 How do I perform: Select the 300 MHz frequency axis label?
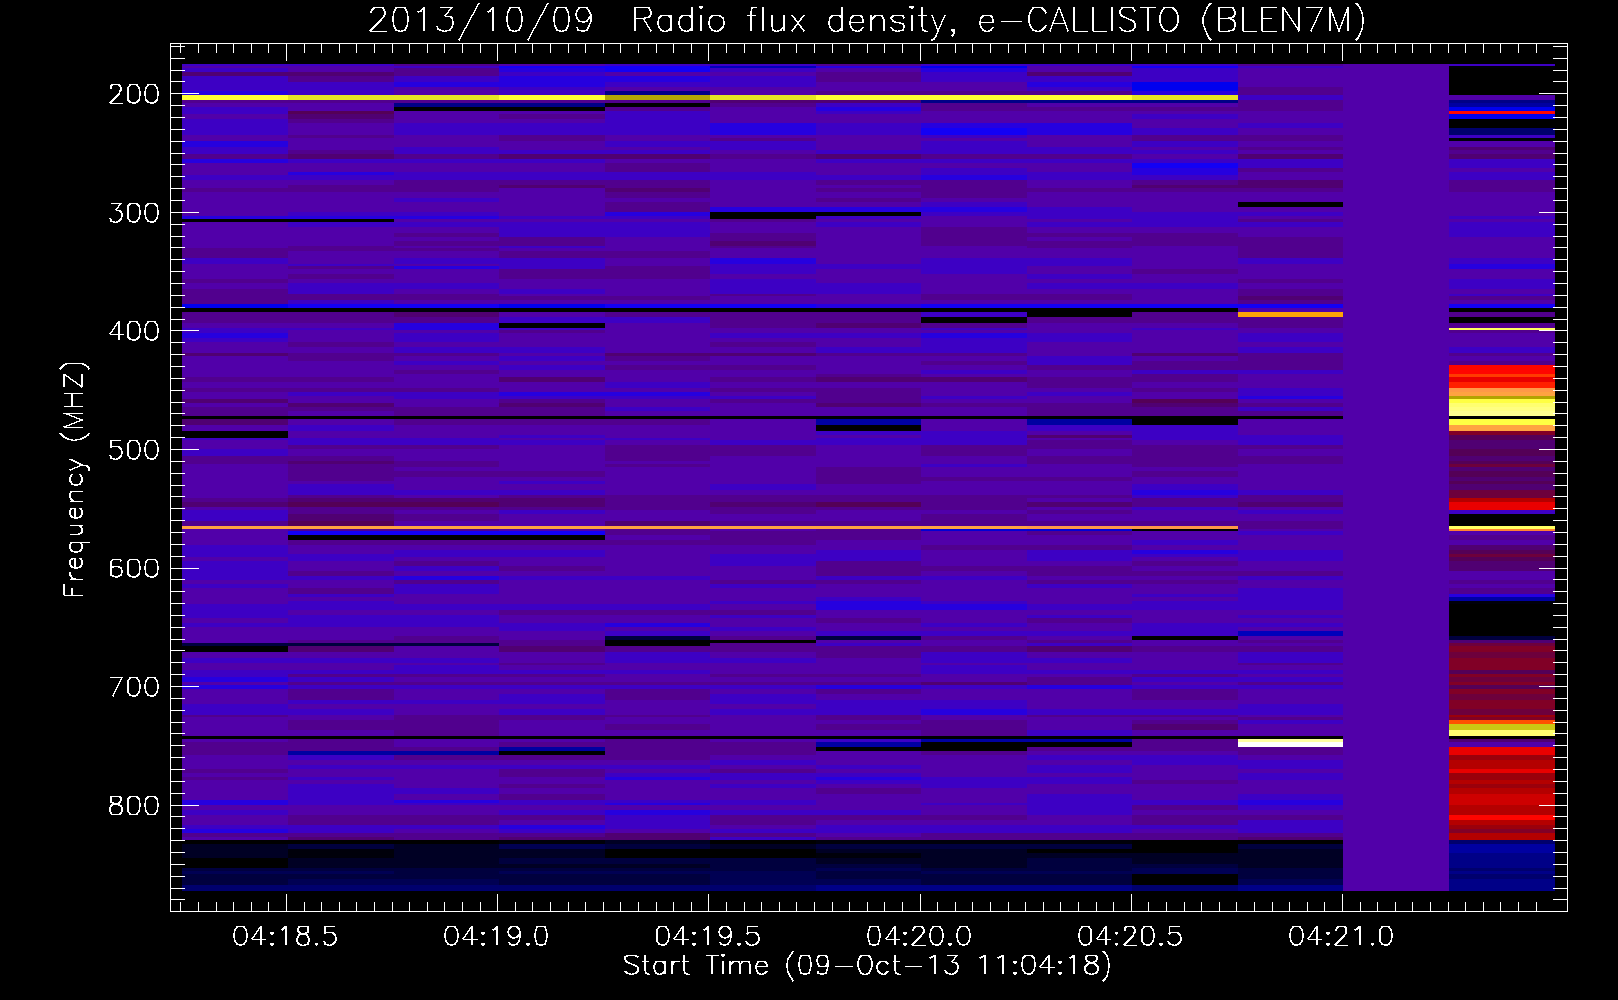pyautogui.click(x=134, y=213)
